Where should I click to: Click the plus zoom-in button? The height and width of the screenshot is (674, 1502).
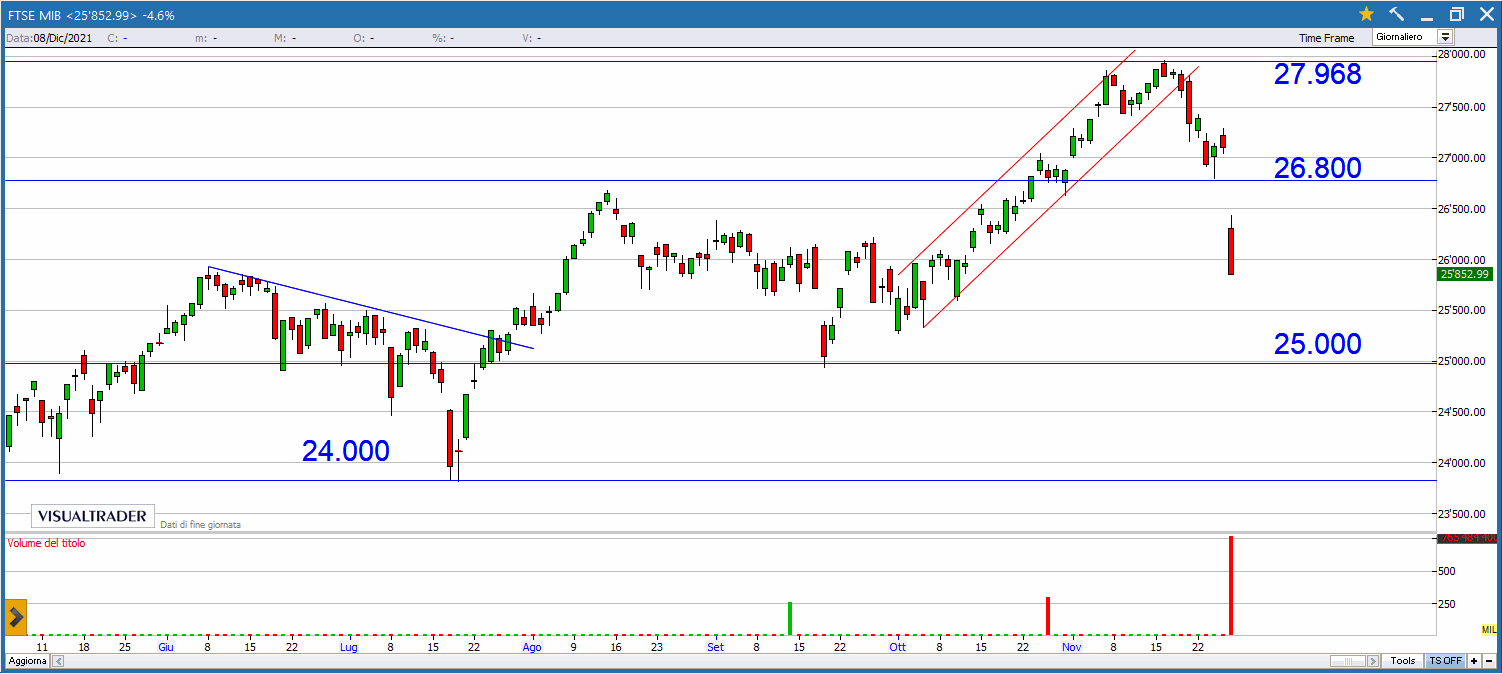[x=1476, y=661]
